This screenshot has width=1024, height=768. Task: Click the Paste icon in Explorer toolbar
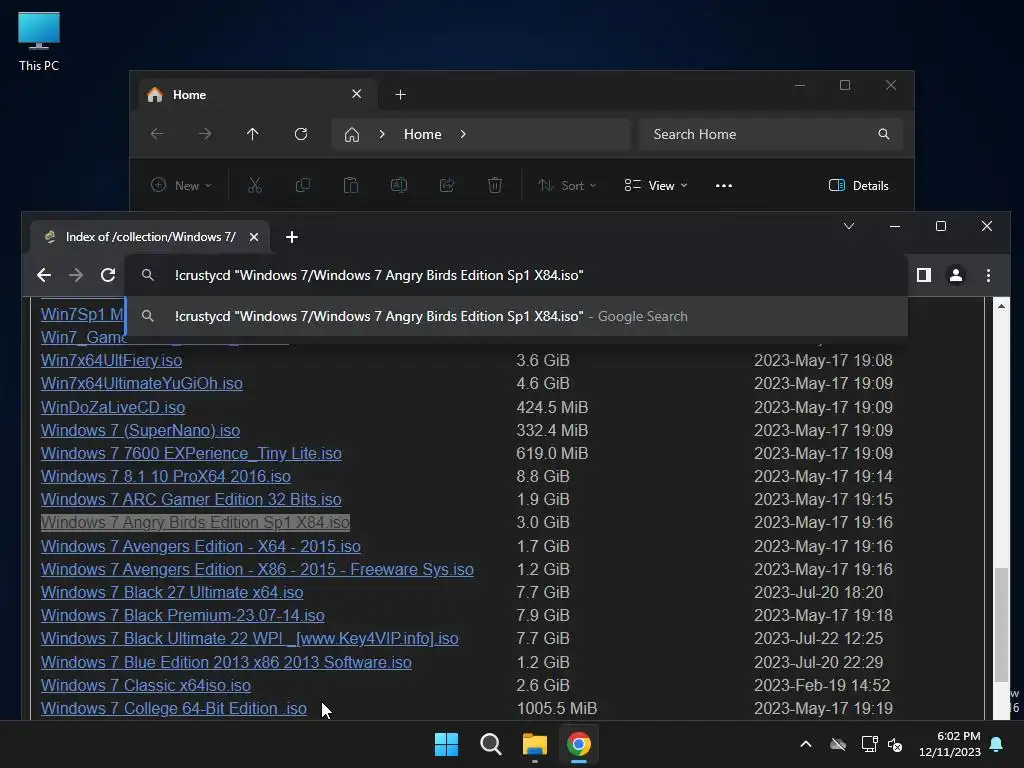(x=351, y=185)
